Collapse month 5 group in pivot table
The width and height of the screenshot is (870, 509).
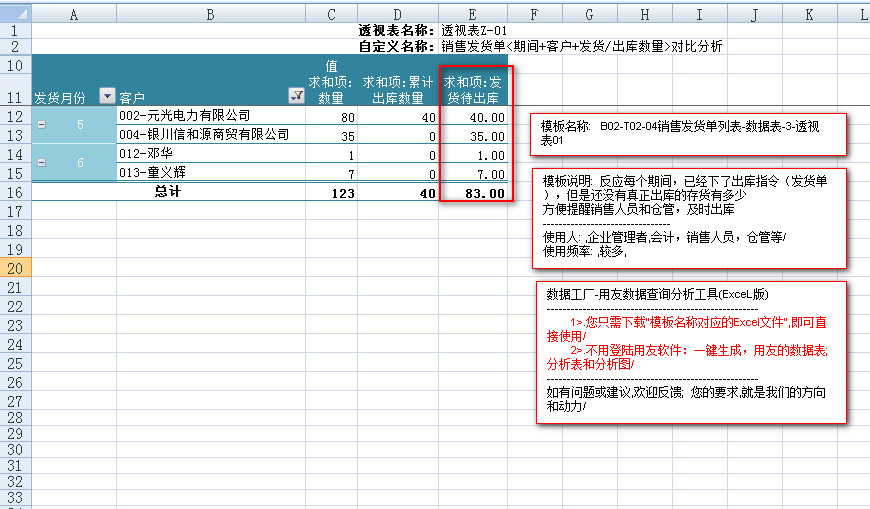[x=41, y=124]
